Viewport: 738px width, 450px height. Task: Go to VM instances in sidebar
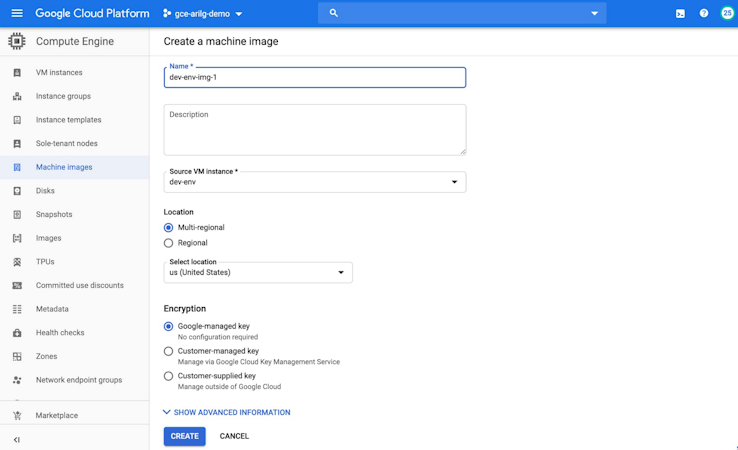(x=59, y=73)
